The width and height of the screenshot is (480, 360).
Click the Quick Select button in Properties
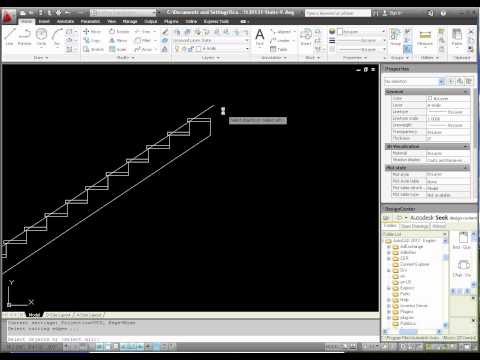coord(469,81)
